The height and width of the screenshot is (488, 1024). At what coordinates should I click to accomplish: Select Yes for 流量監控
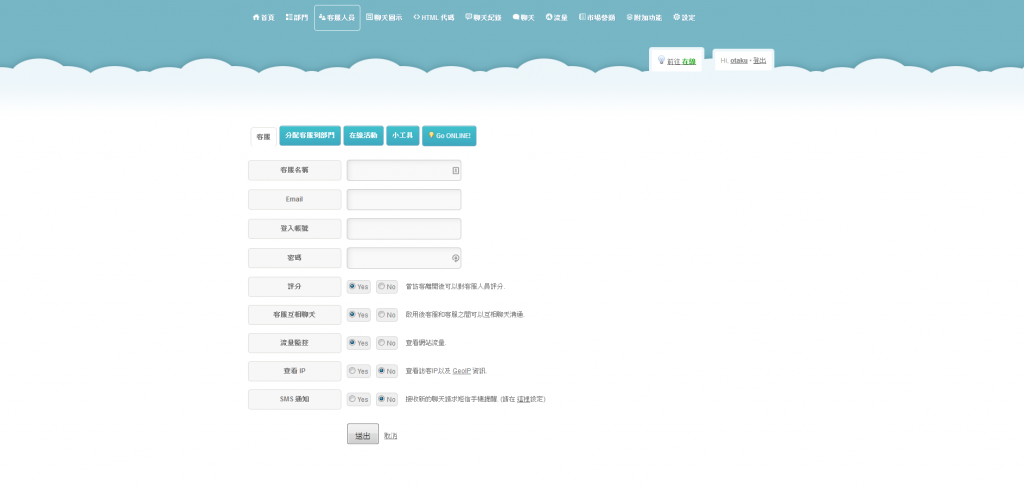pos(352,342)
